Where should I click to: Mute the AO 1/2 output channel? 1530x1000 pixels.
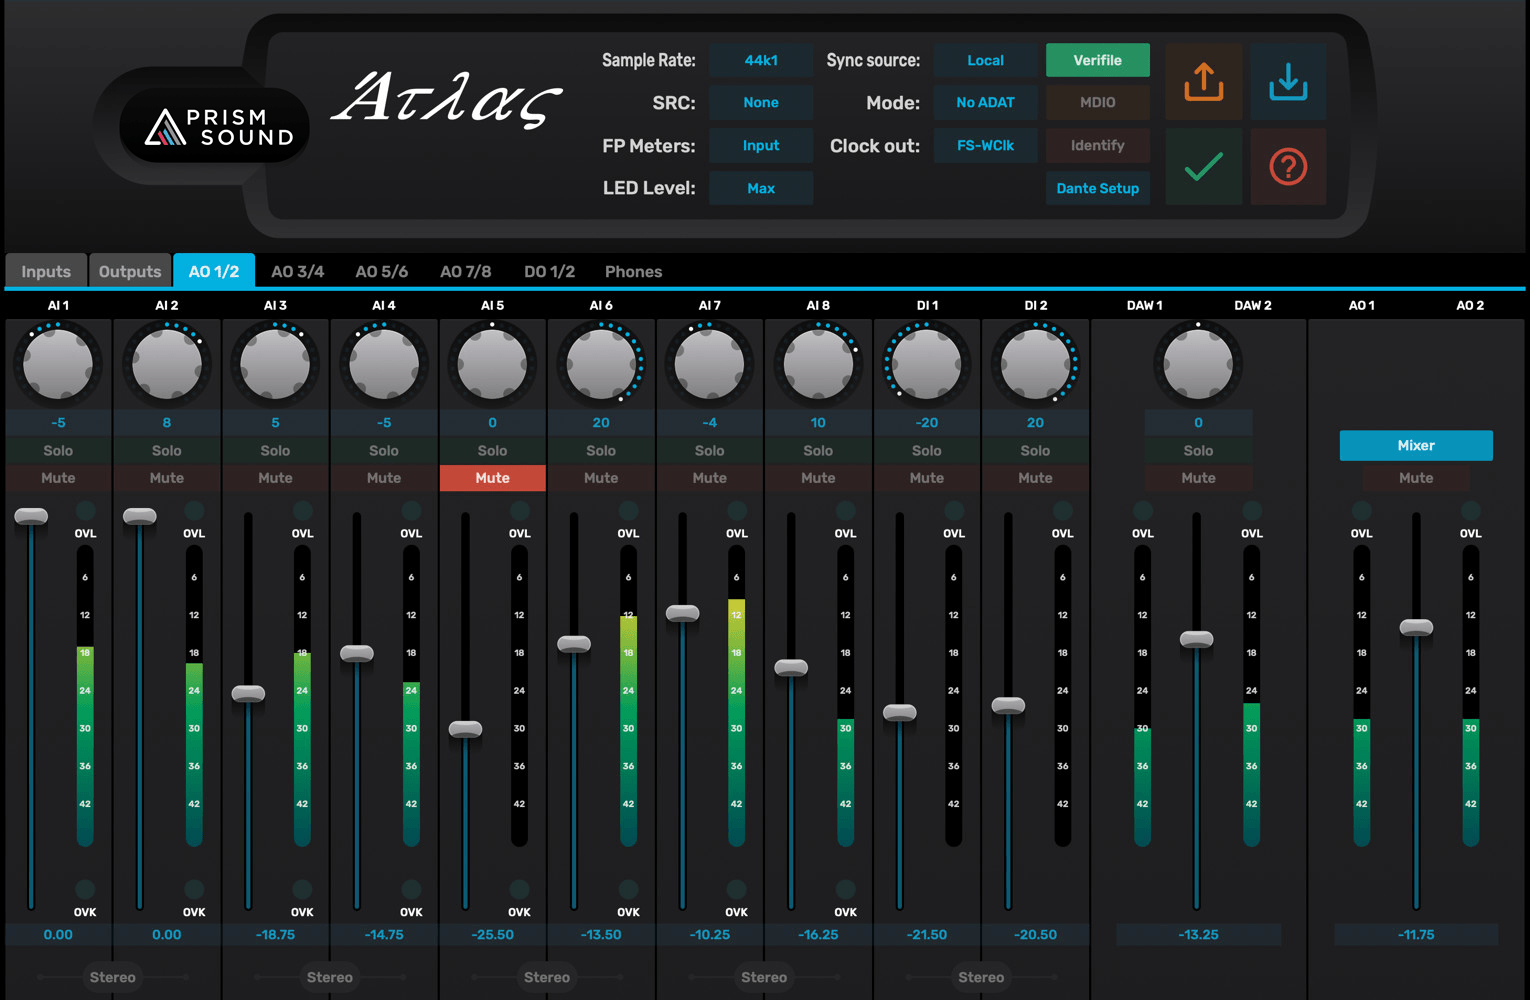(x=1416, y=478)
